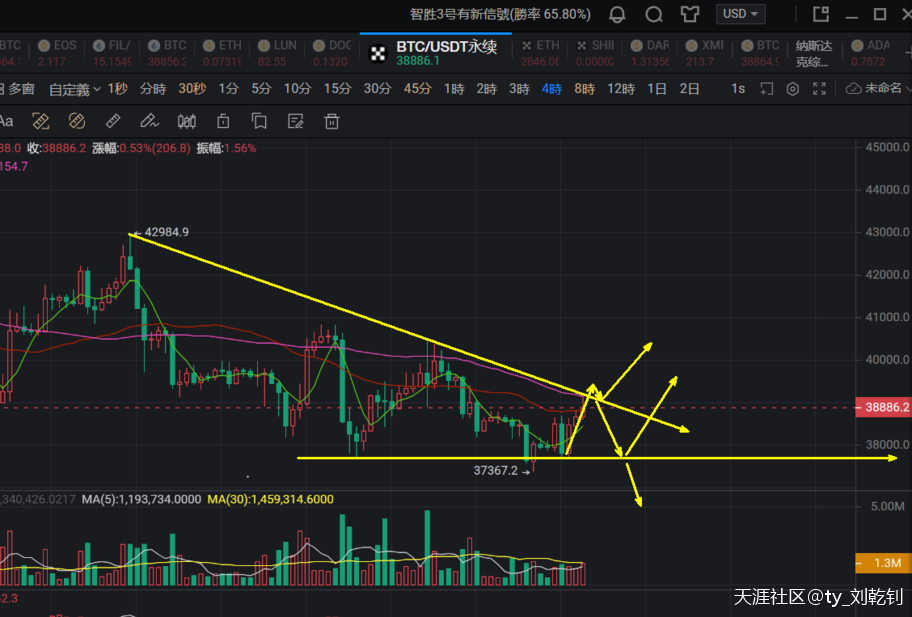Click the hexagon chart settings icon
Screen dimensions: 912x617
click(792, 89)
